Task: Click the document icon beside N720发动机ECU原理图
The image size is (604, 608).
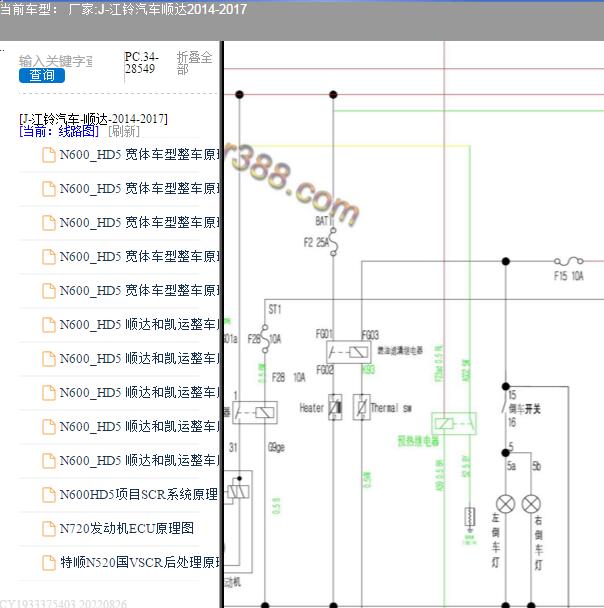Action: (49, 529)
